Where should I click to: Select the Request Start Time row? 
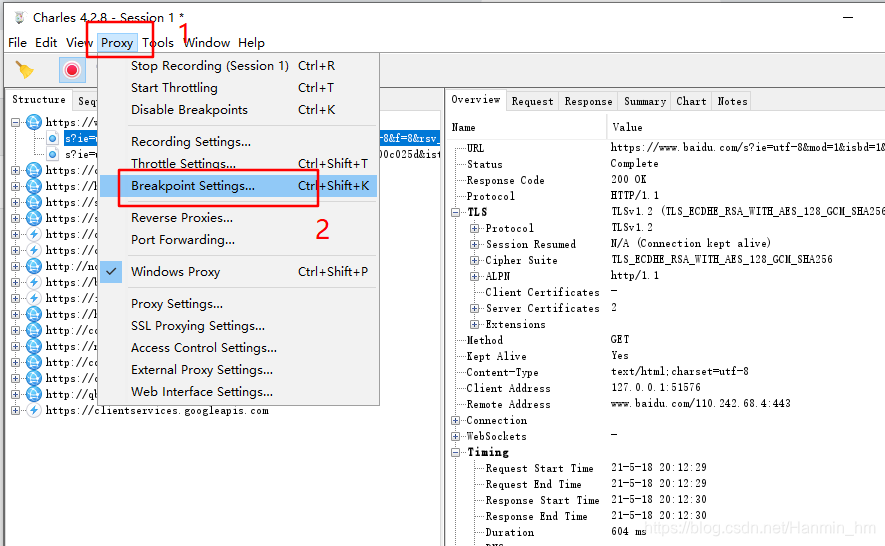(666, 468)
